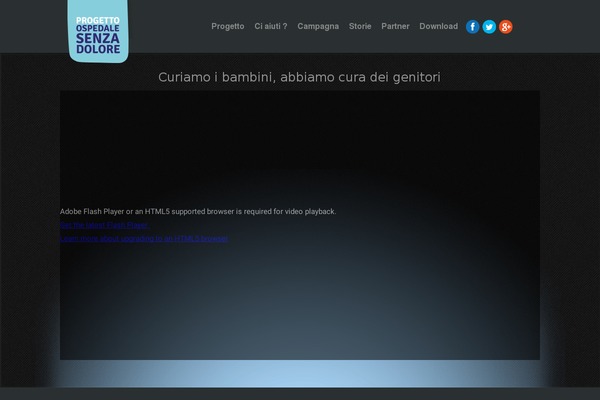Open the Progetto menu item
This screenshot has height=400, width=600.
pos(228,26)
